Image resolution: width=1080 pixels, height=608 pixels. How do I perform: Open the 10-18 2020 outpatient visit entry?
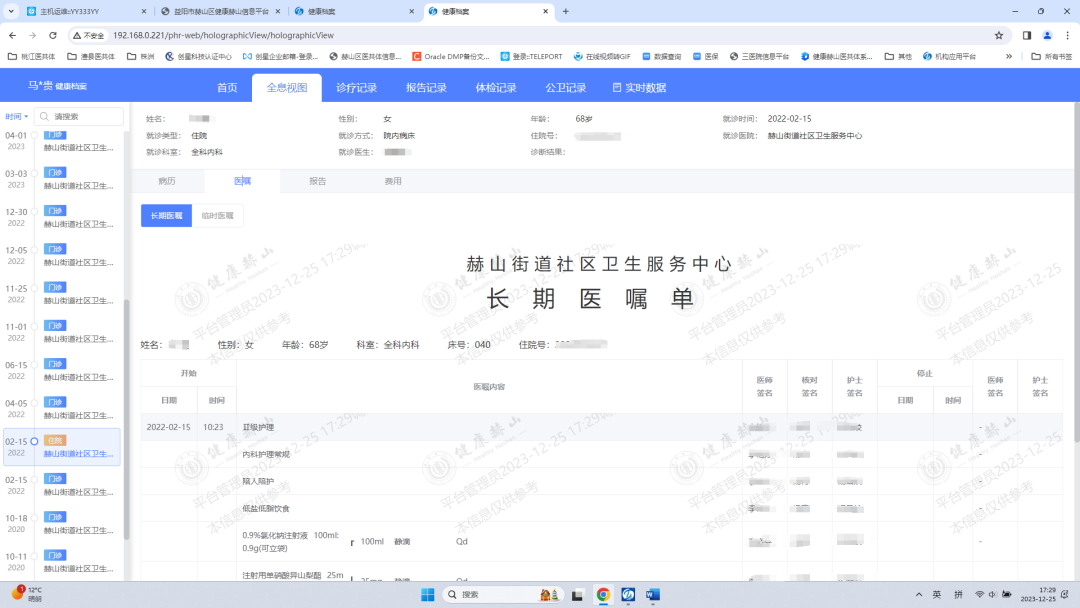click(x=63, y=523)
